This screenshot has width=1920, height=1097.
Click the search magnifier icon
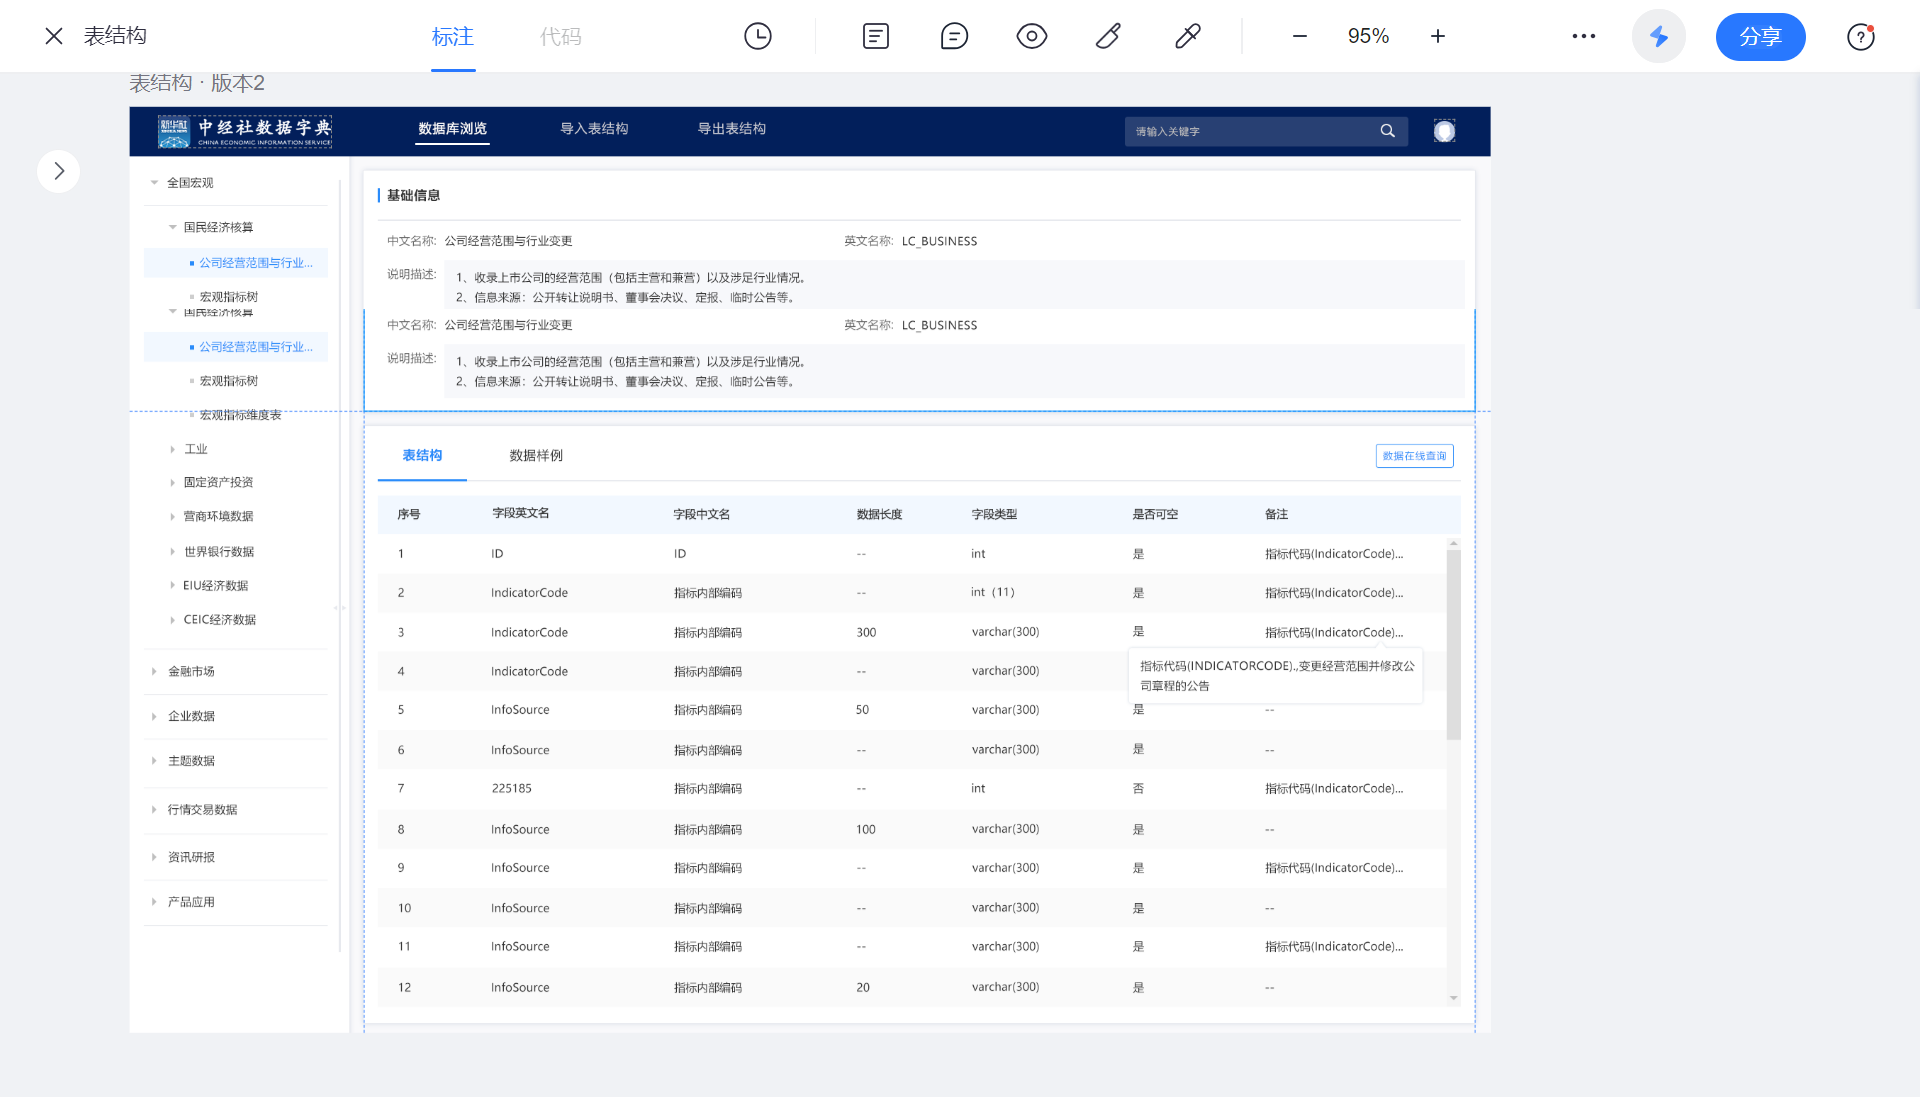[1387, 131]
